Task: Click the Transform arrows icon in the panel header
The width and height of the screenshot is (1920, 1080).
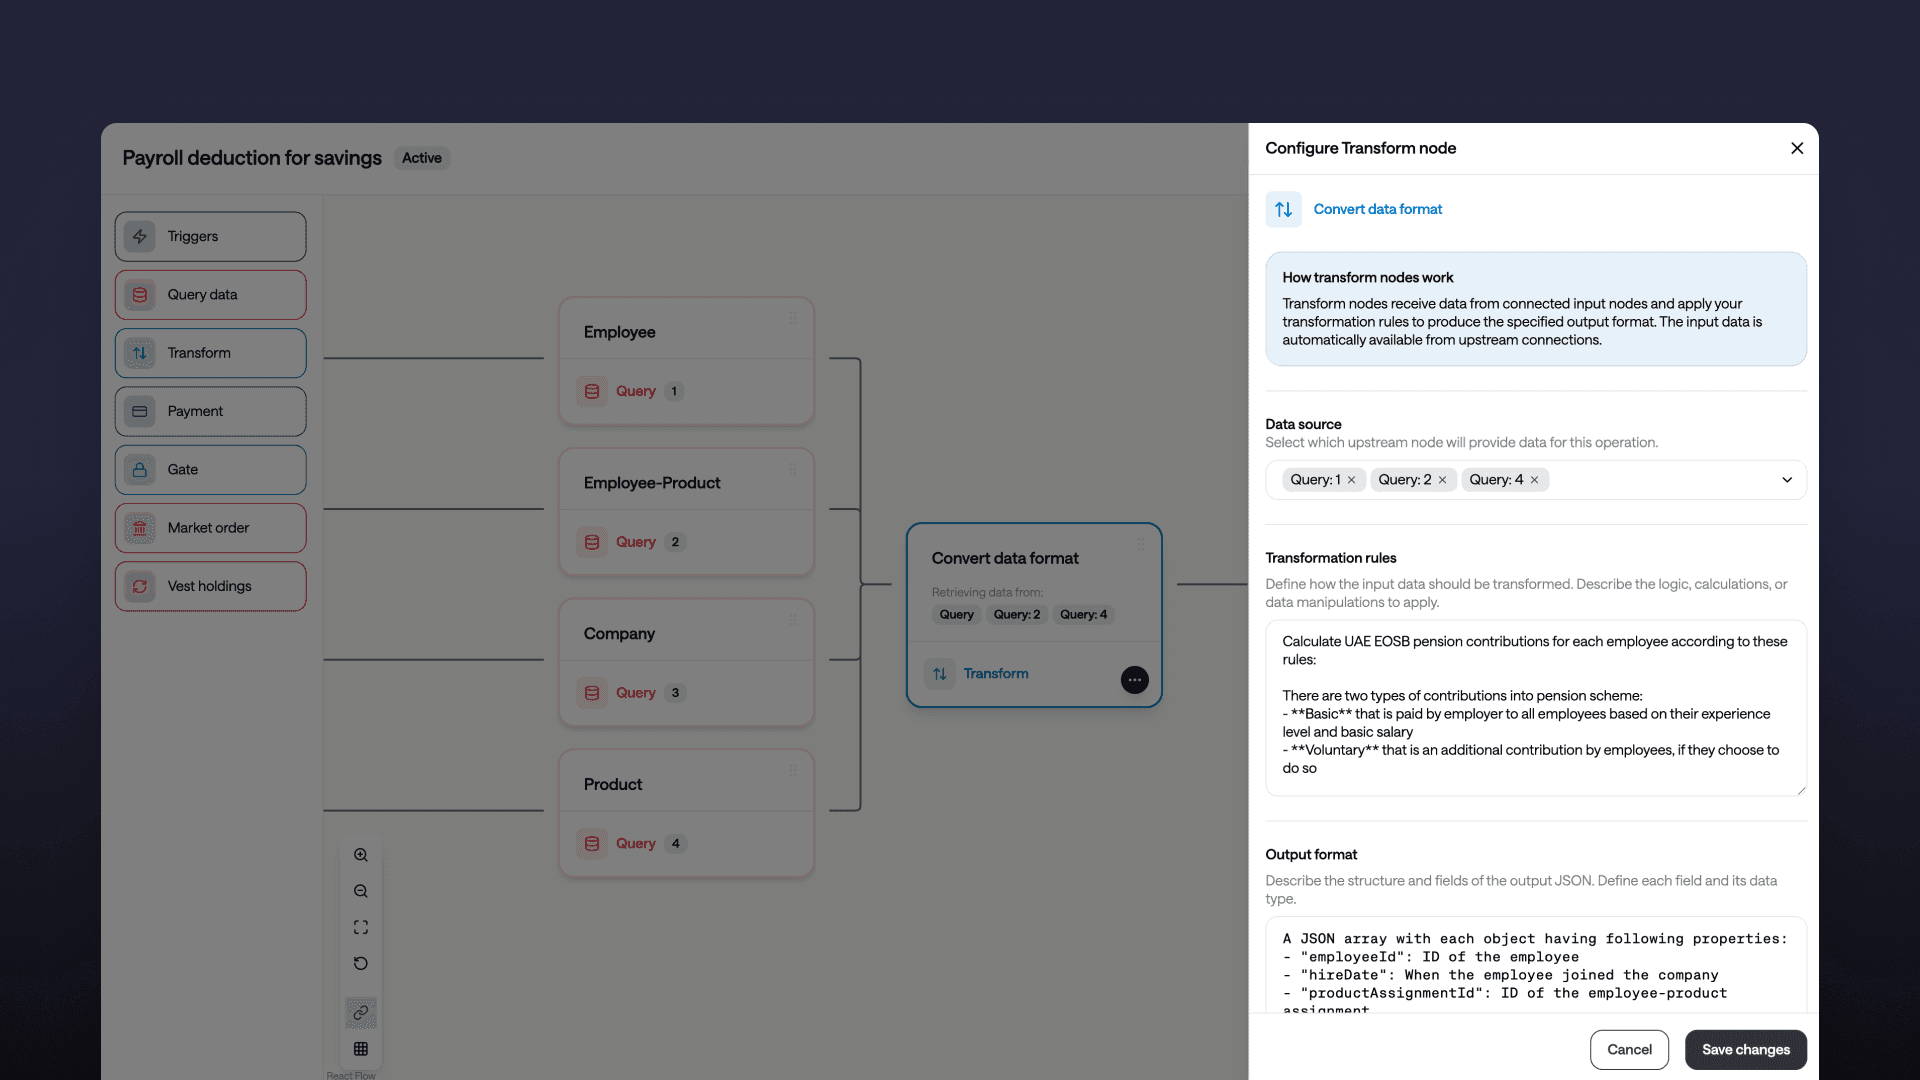Action: point(1283,209)
